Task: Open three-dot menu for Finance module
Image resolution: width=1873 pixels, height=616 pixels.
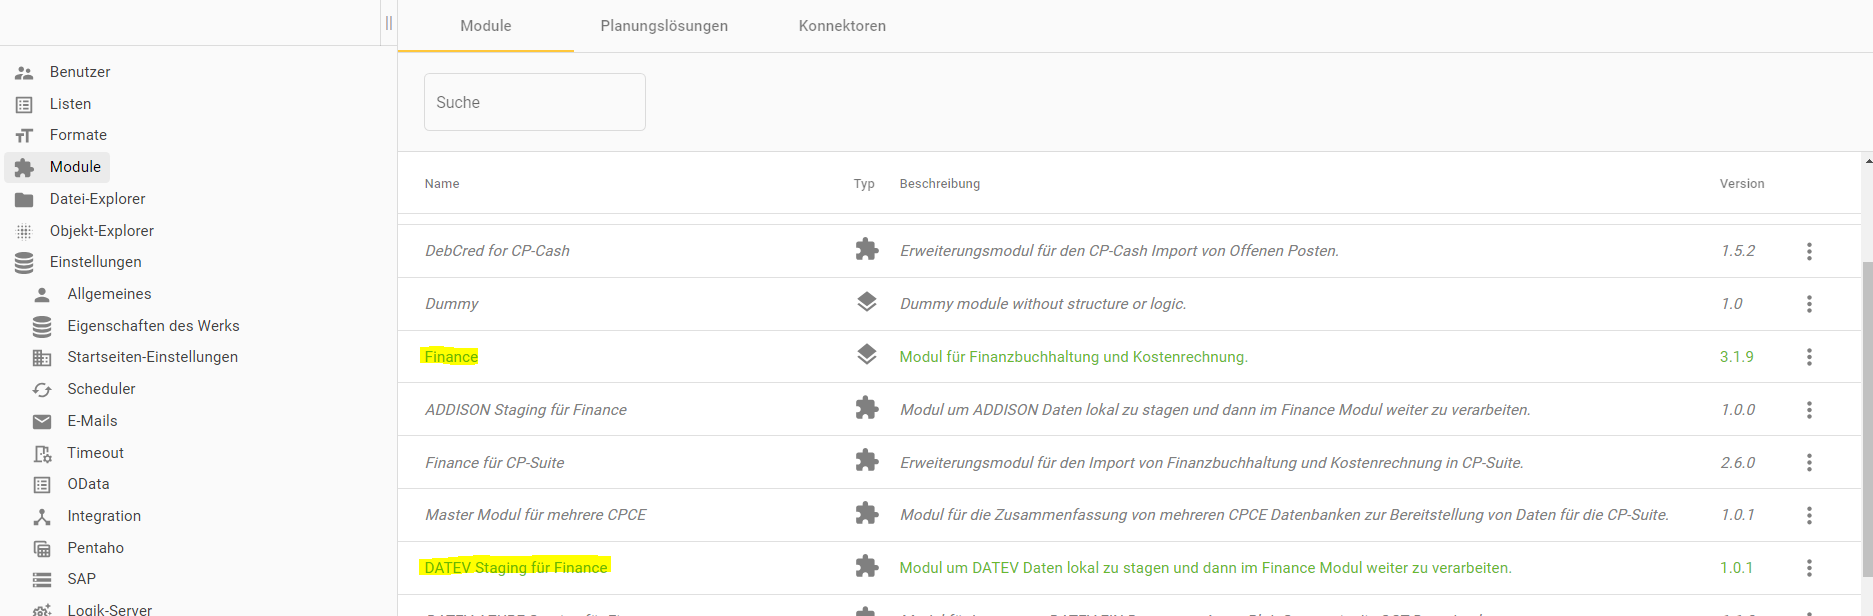Action: pyautogui.click(x=1809, y=357)
